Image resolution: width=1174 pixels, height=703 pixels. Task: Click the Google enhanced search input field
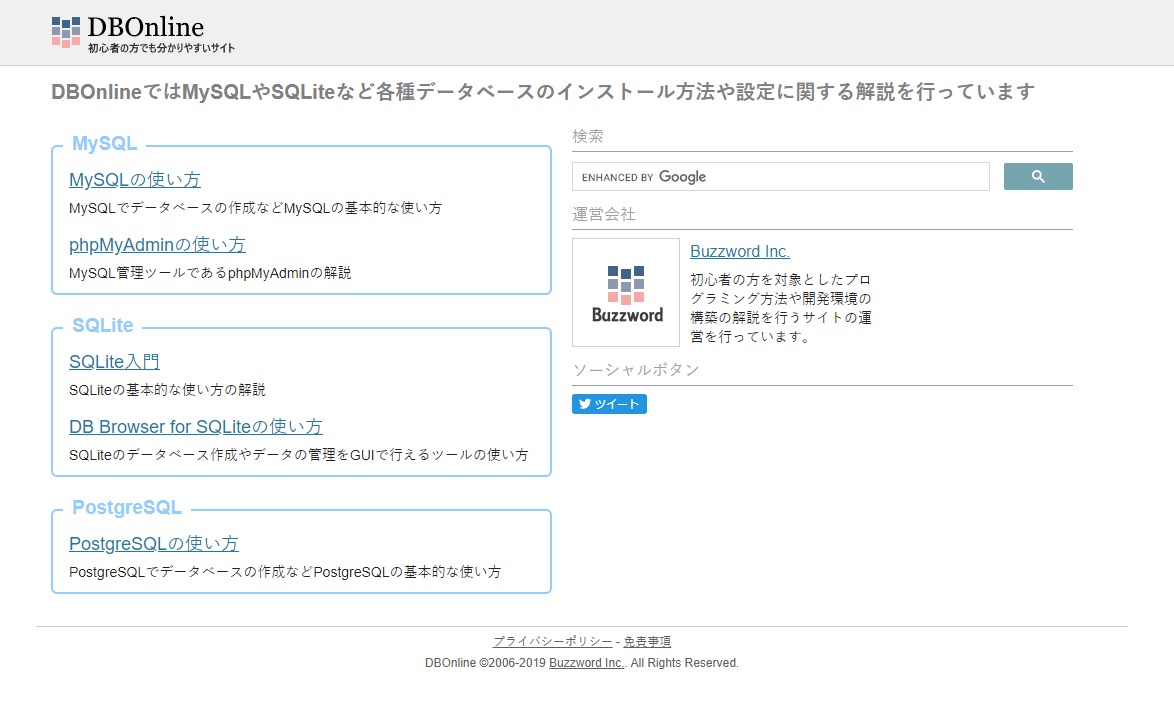click(x=781, y=177)
